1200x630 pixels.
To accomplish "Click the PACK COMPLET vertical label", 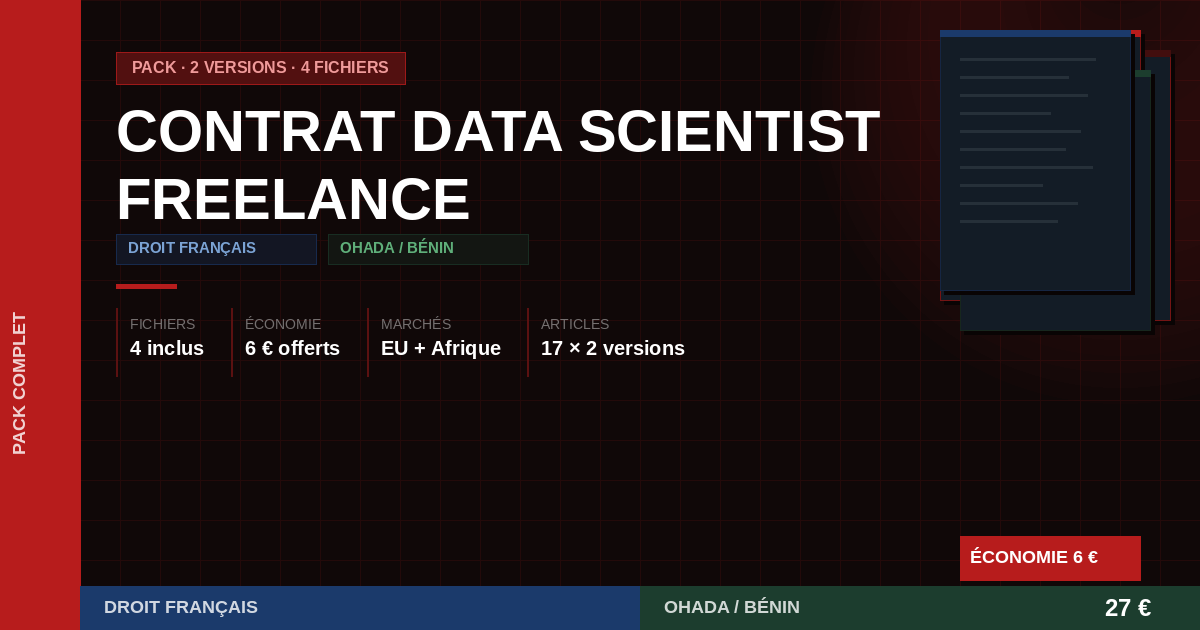I will pyautogui.click(x=19, y=383).
